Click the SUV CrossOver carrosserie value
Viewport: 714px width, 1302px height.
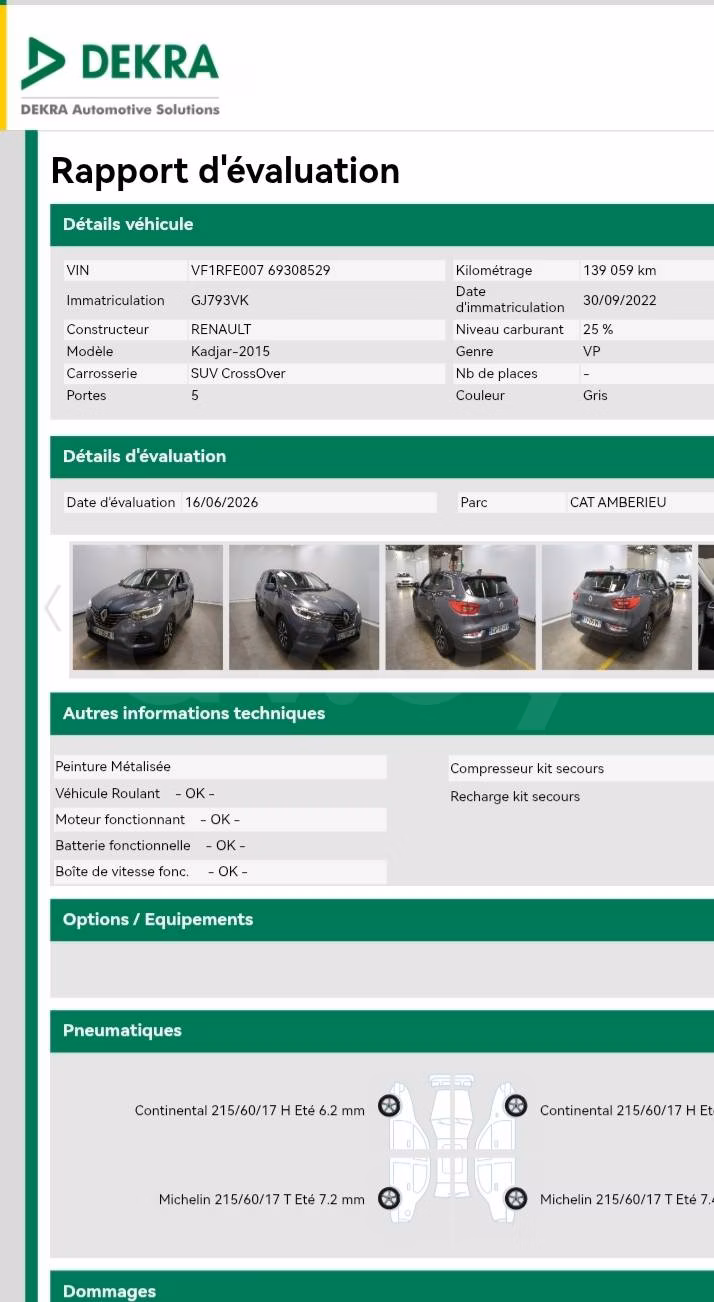tap(238, 373)
